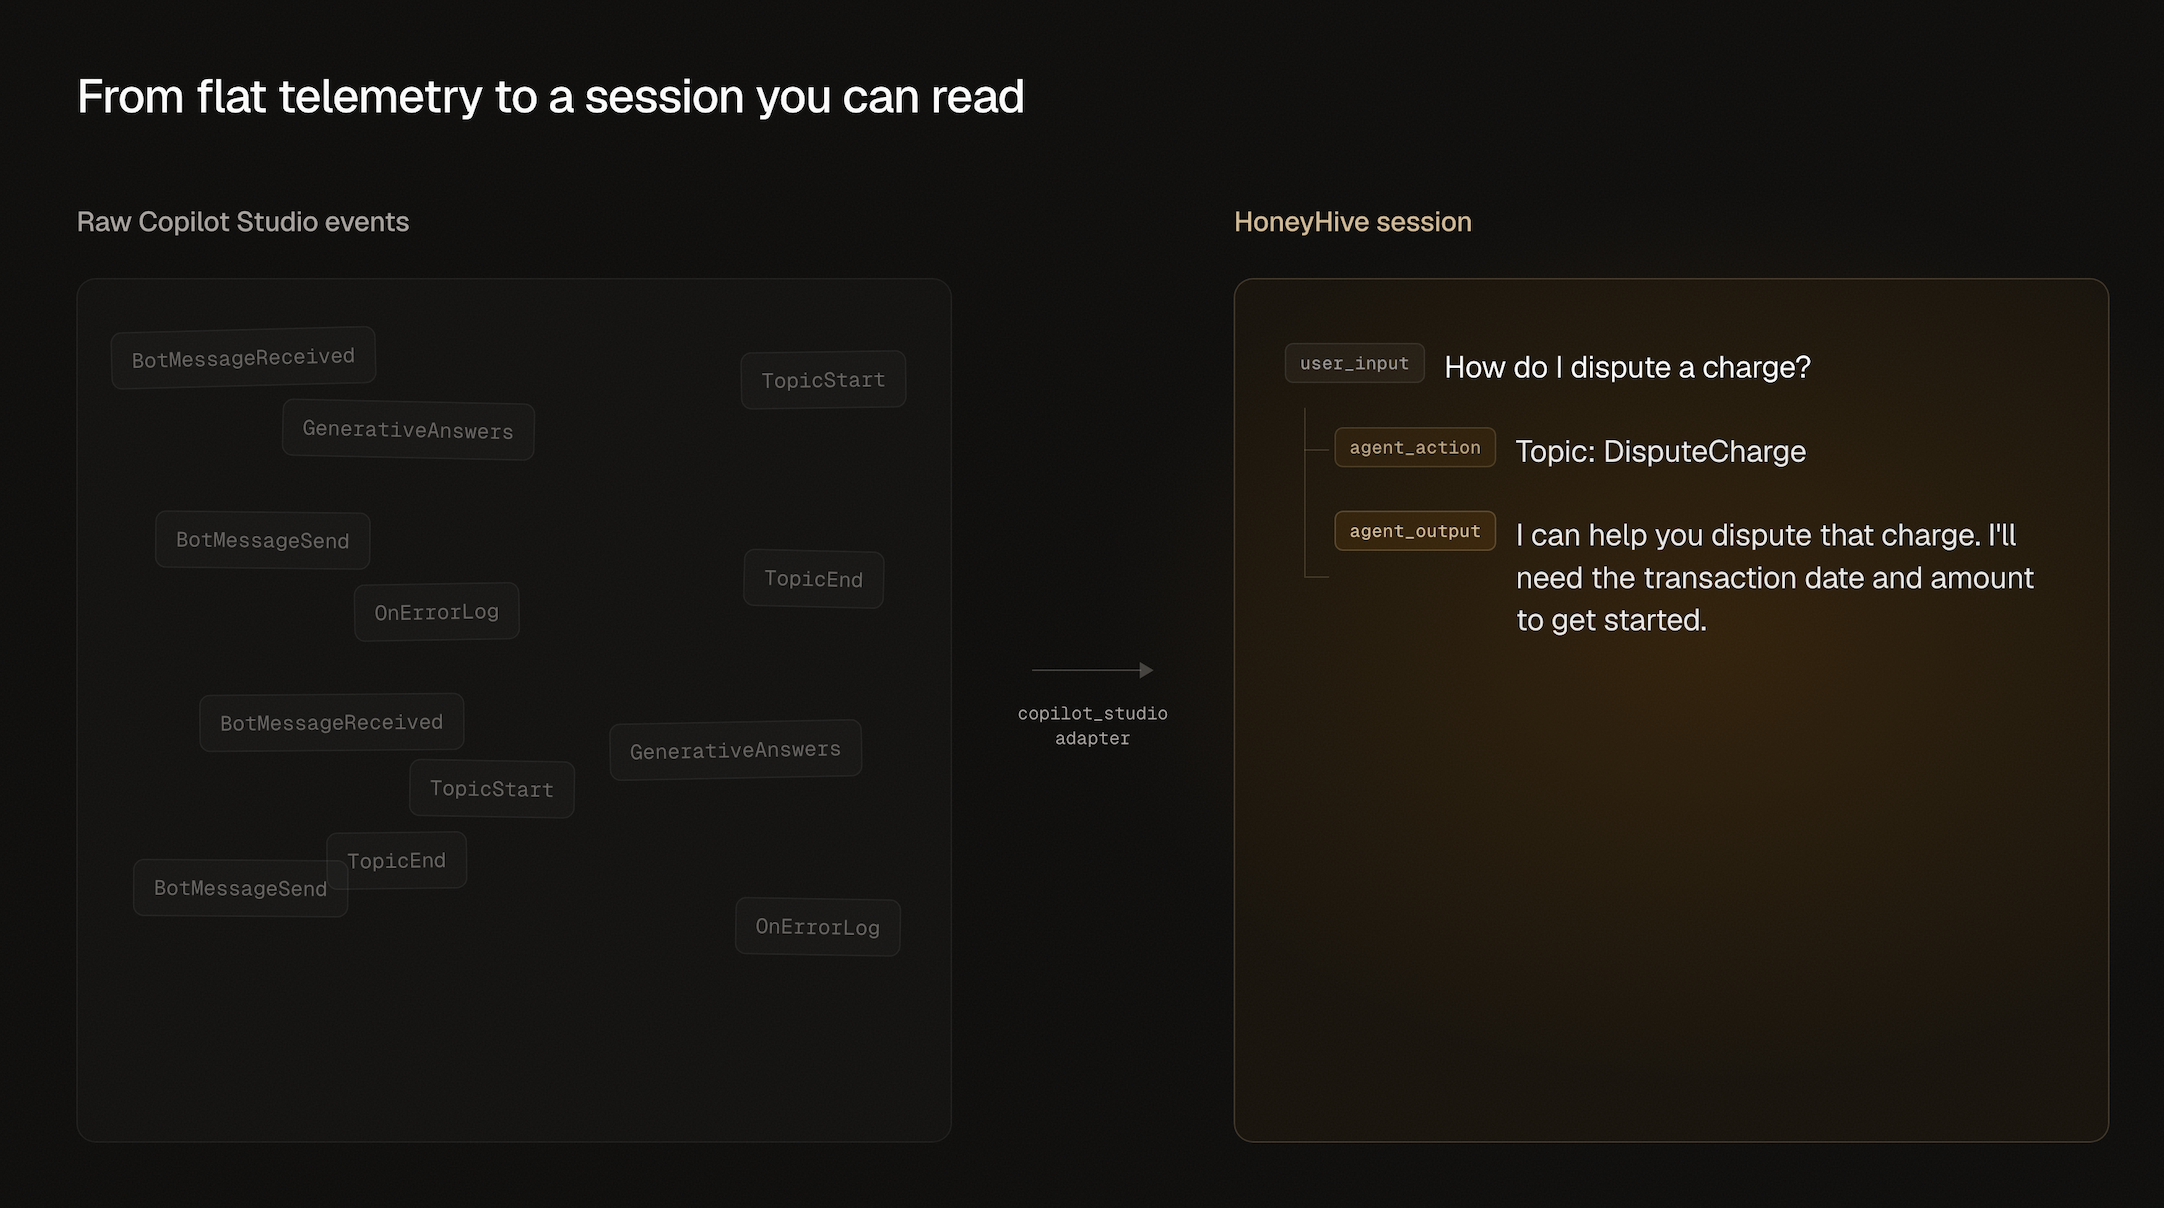Screen dimensions: 2164x1208
Task: Click the "Topic: DisputeCharge" text
Action: [1660, 451]
